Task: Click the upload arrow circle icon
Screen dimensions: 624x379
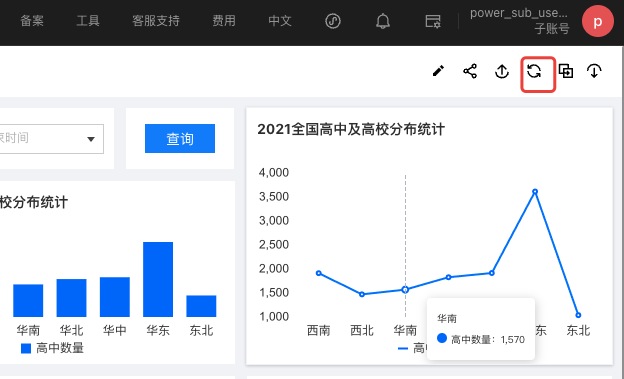Action: 502,72
